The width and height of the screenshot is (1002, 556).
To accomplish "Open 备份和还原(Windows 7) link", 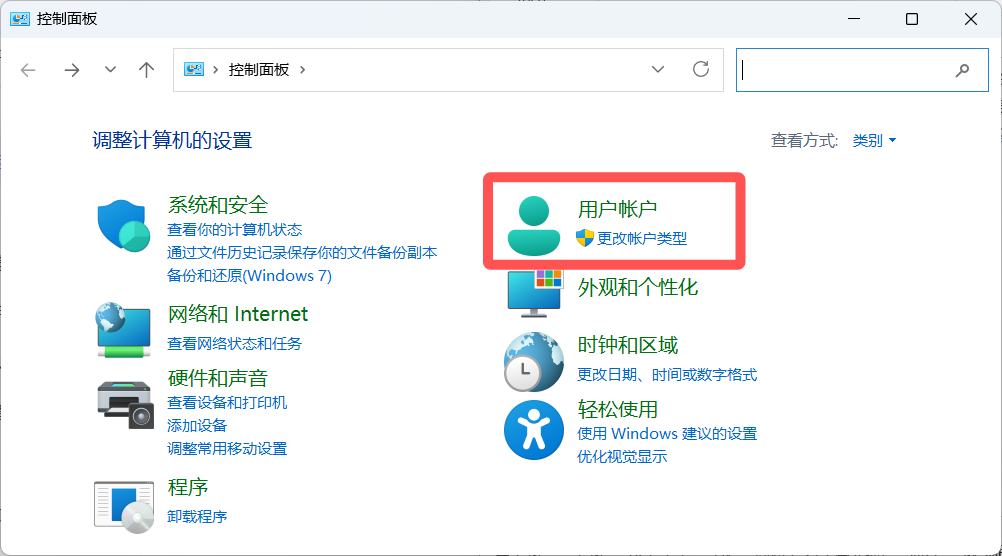I will 249,276.
